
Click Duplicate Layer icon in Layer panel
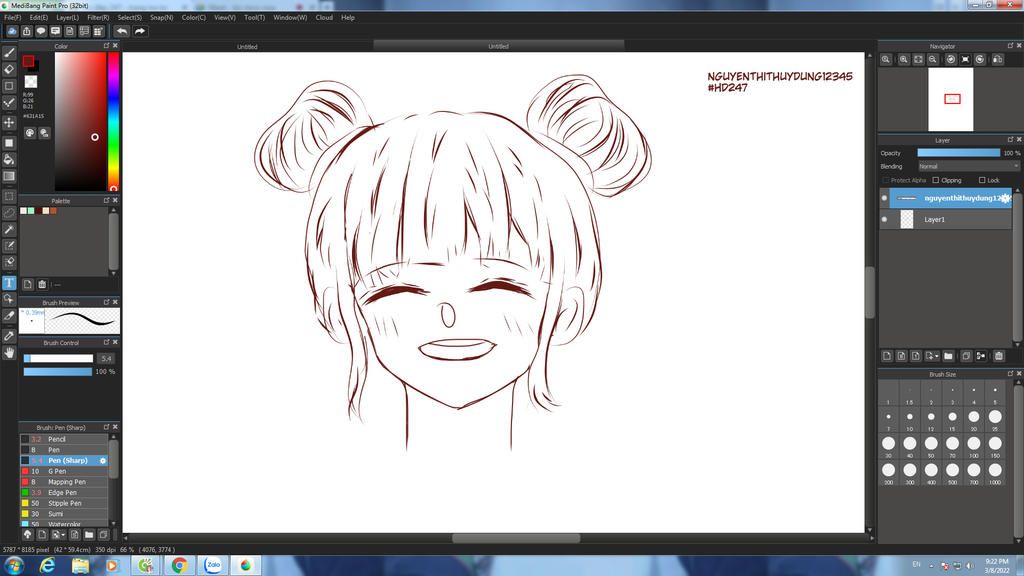[x=966, y=356]
